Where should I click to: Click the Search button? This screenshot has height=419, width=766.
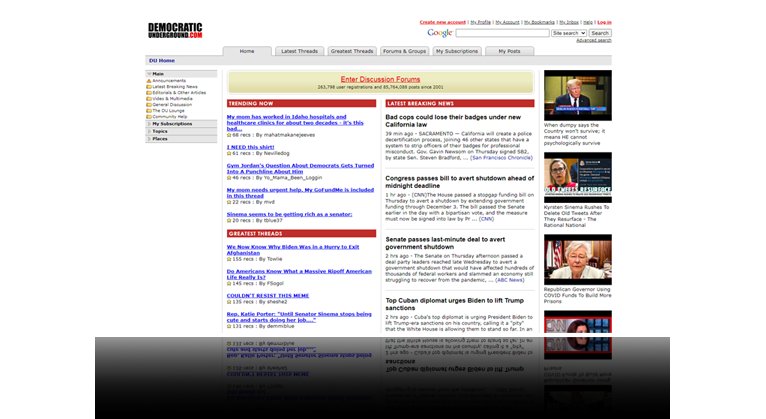pyautogui.click(x=600, y=33)
